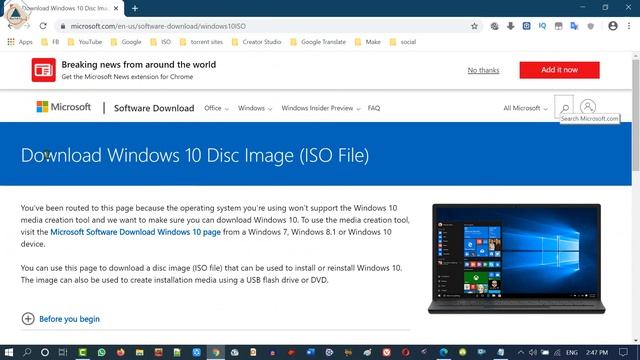Viewport: 640px width, 360px height.
Task: Open the IQ extension in Chrome toolbar
Action: click(542, 26)
